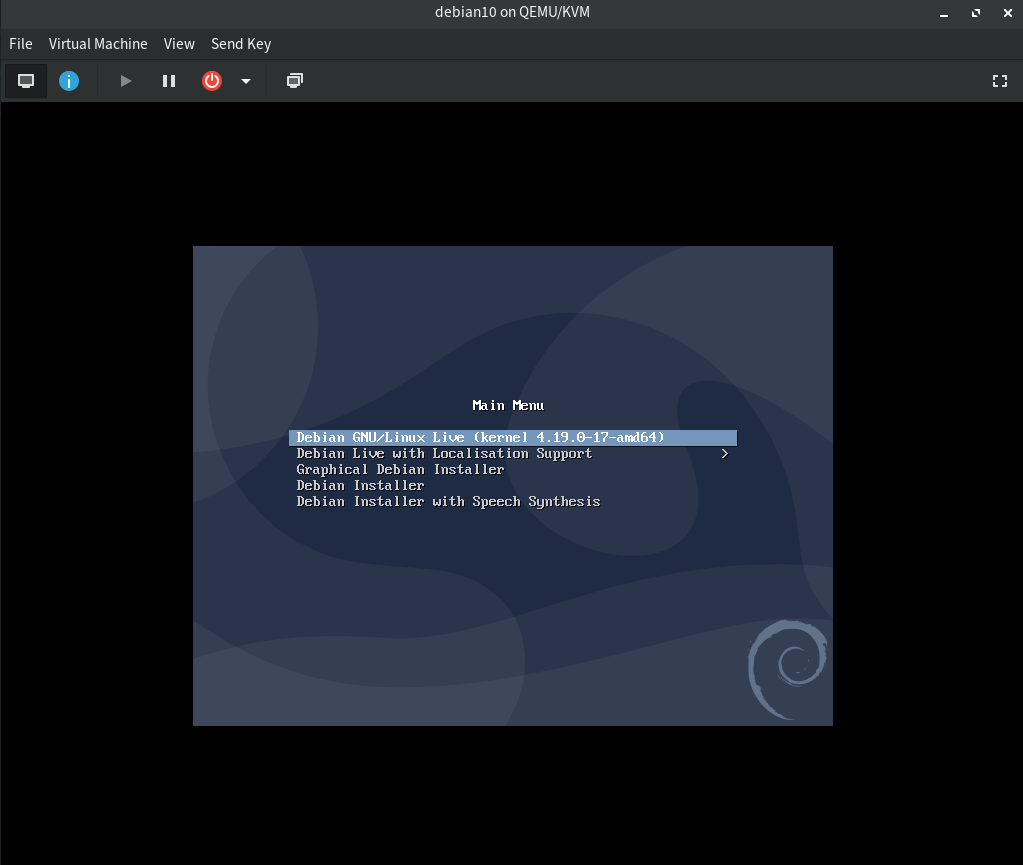Image resolution: width=1023 pixels, height=865 pixels.
Task: Expand the shutdown options dropdown arrow
Action: pyautogui.click(x=246, y=81)
